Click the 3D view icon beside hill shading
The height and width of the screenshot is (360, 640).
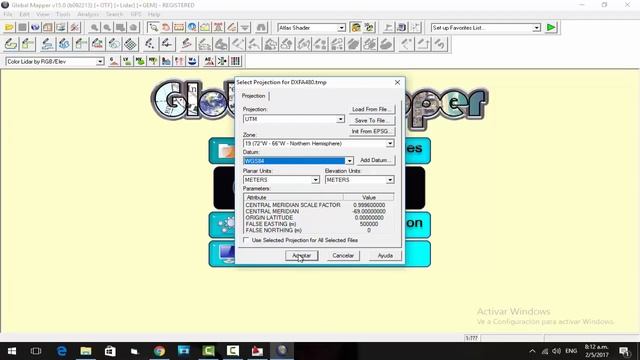click(369, 27)
